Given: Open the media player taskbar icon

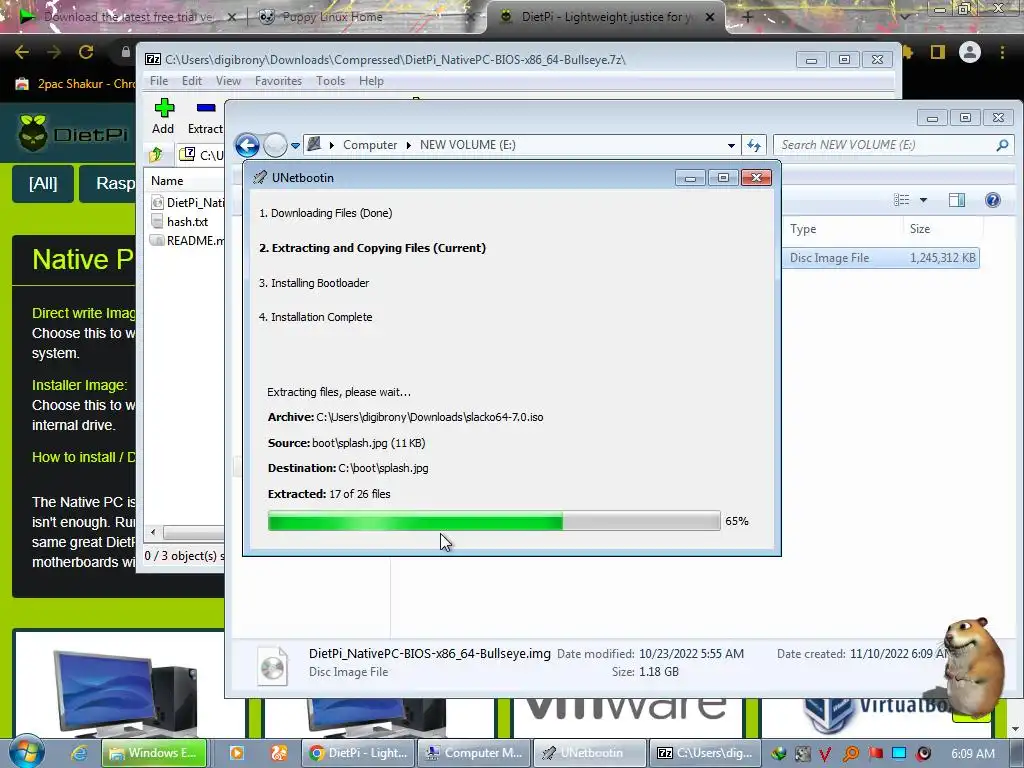Looking at the screenshot, I should point(236,753).
